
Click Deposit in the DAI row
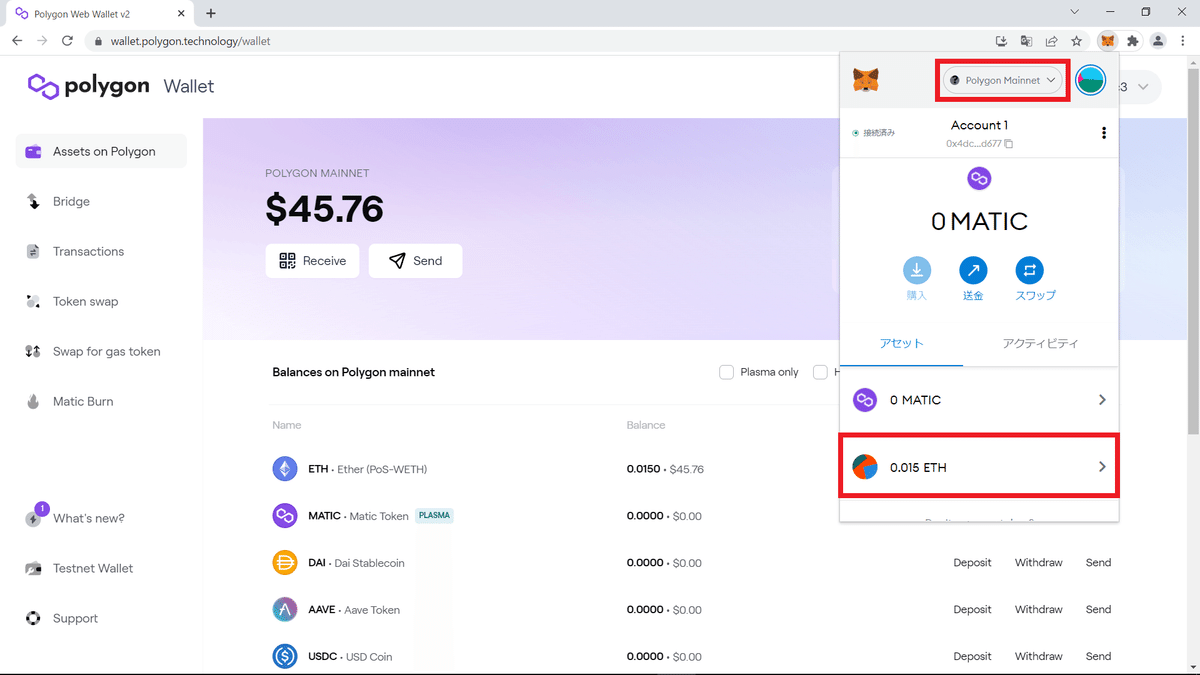click(972, 562)
